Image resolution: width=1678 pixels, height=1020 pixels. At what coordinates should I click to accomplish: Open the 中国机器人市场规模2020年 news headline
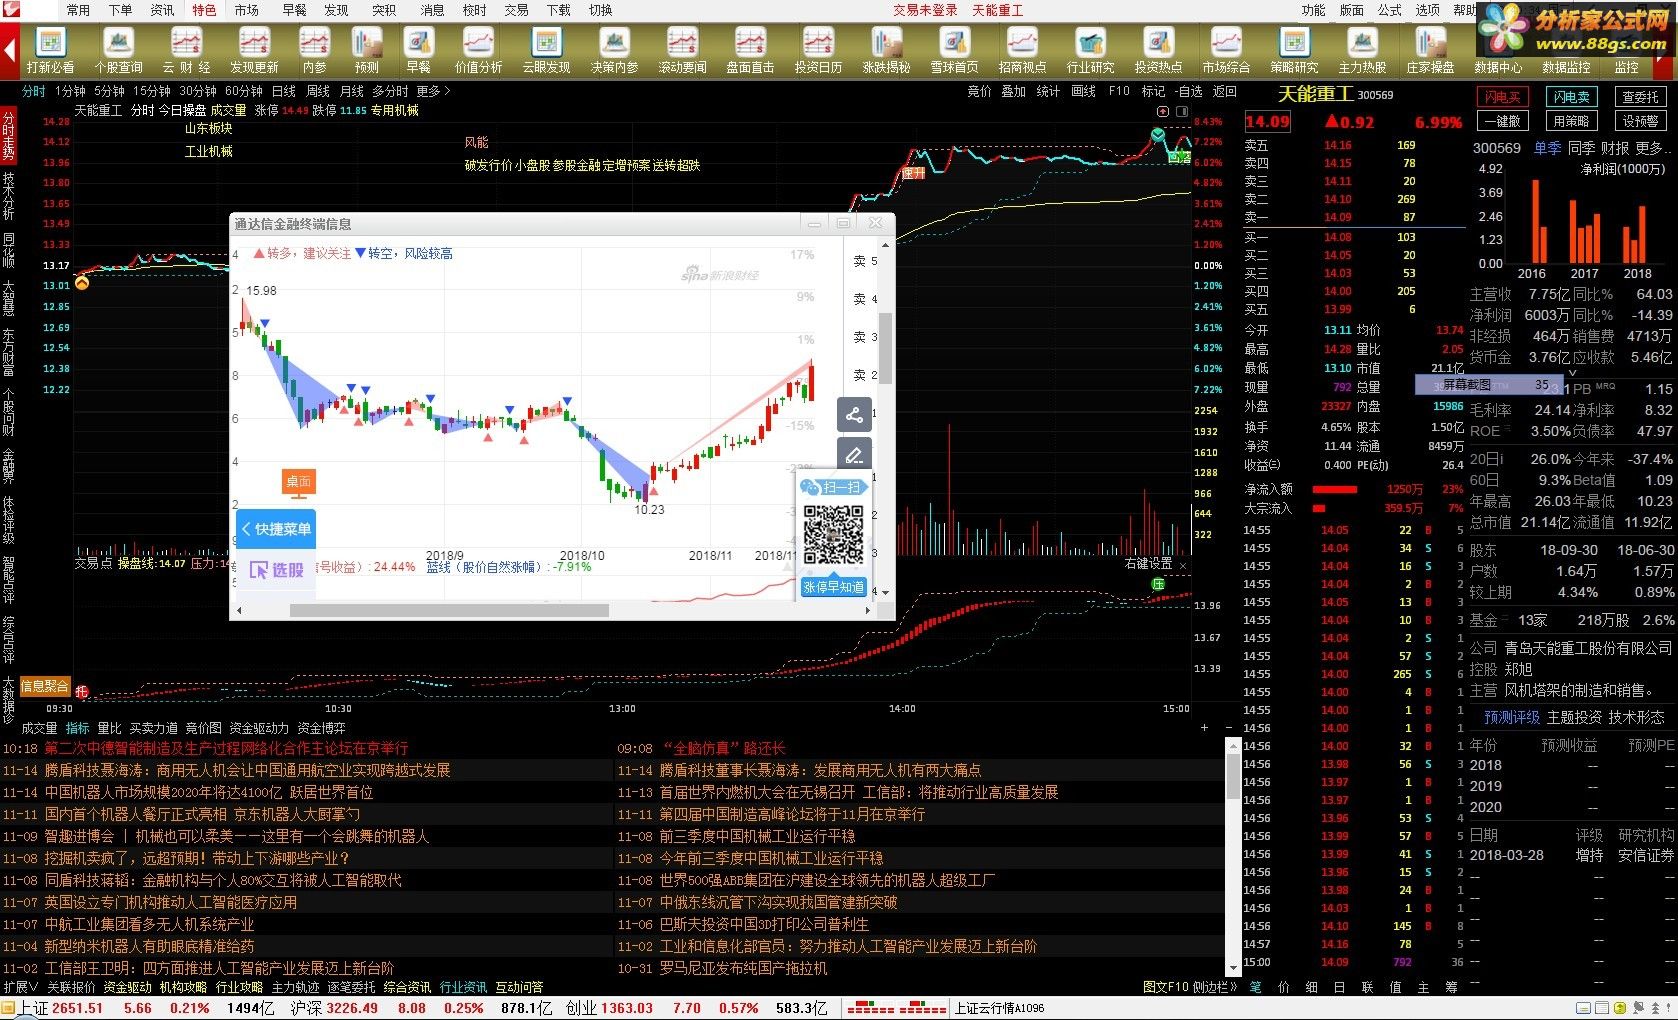208,792
